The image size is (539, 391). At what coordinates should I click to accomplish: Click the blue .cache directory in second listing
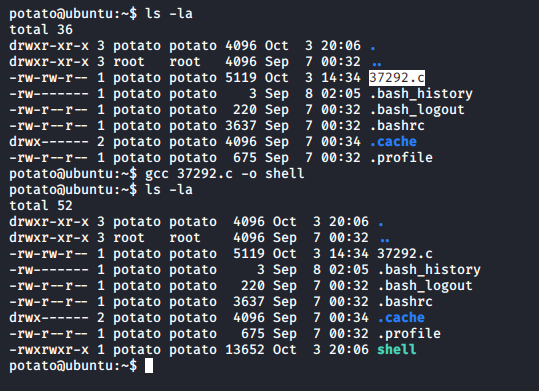tap(401, 317)
